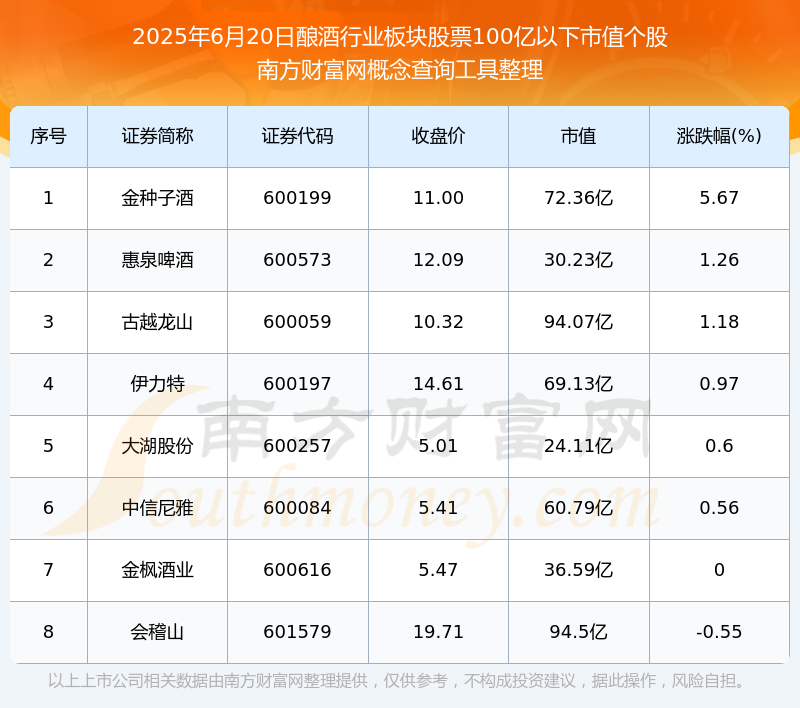This screenshot has height=708, width=800.
Task: Click change percentage 5.67
Action: tap(719, 198)
